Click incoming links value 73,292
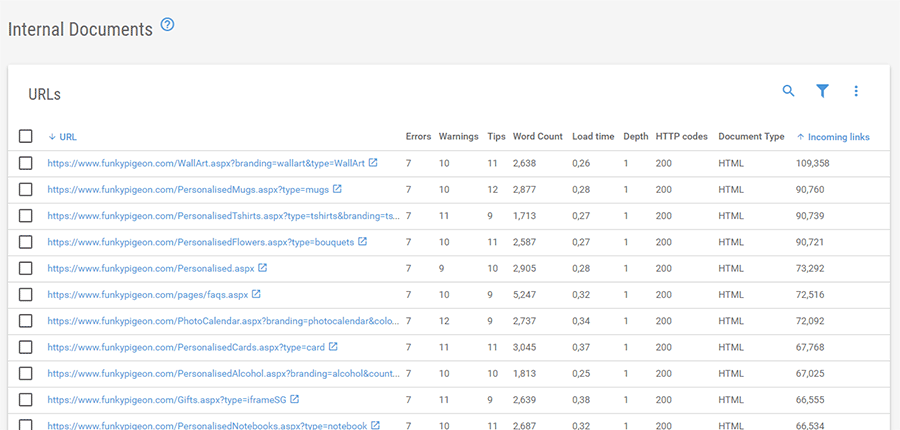900x430 pixels. pyautogui.click(x=809, y=268)
